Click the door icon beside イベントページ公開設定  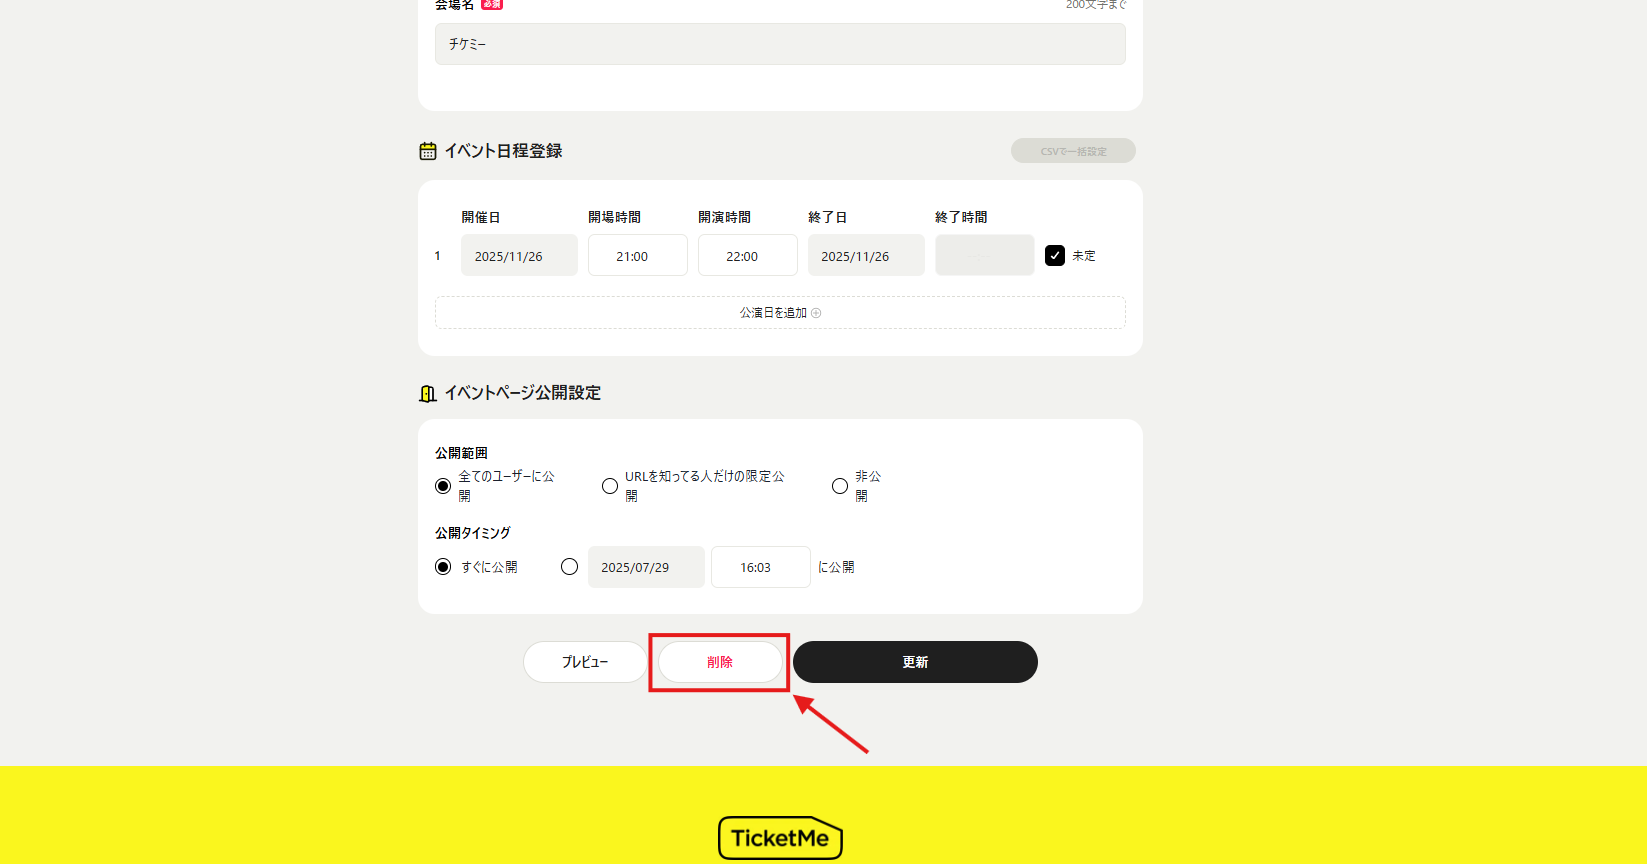pyautogui.click(x=428, y=393)
